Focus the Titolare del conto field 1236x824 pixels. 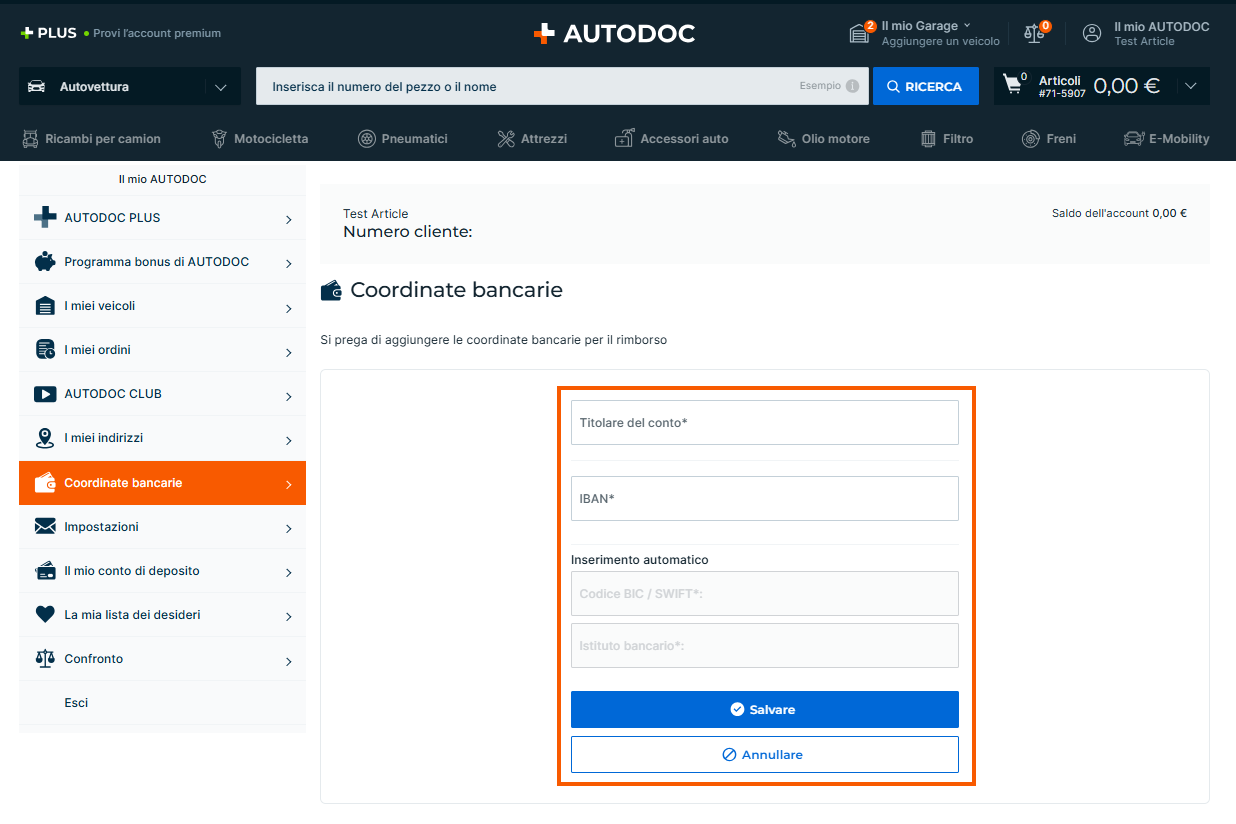click(x=764, y=423)
